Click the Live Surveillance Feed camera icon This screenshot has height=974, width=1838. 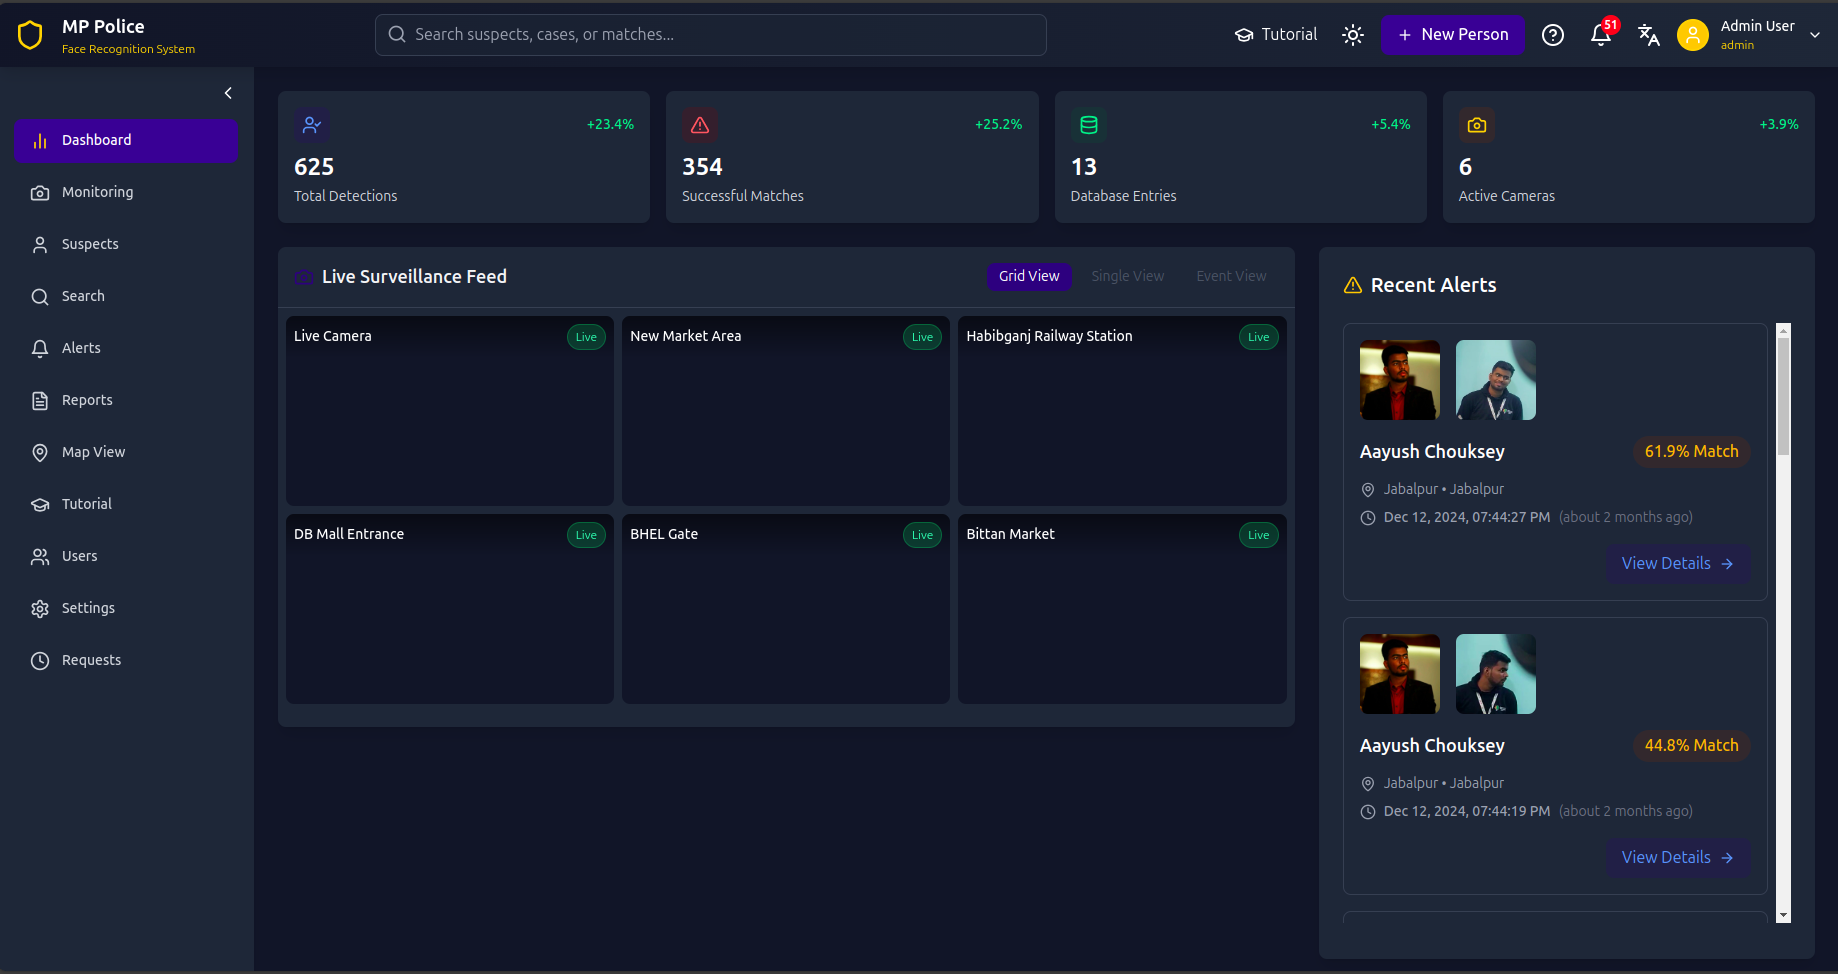tap(304, 277)
